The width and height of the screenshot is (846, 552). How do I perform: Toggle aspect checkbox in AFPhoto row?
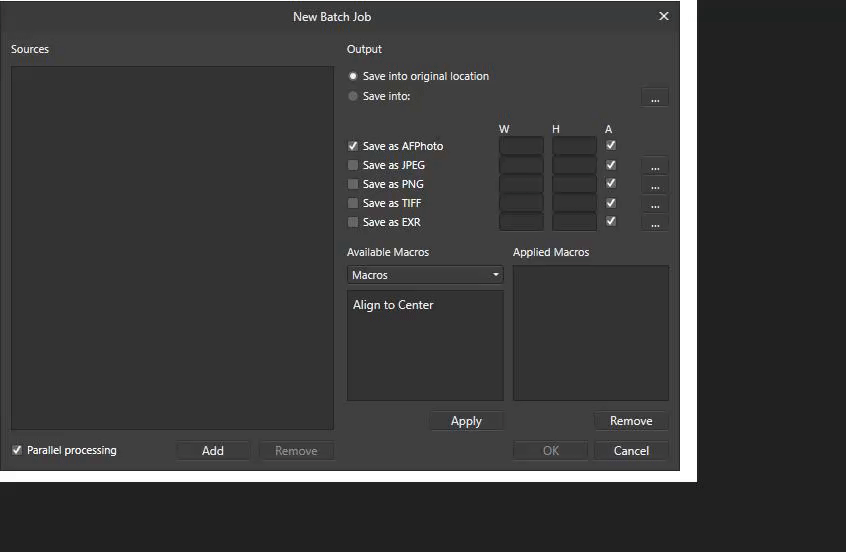(611, 145)
